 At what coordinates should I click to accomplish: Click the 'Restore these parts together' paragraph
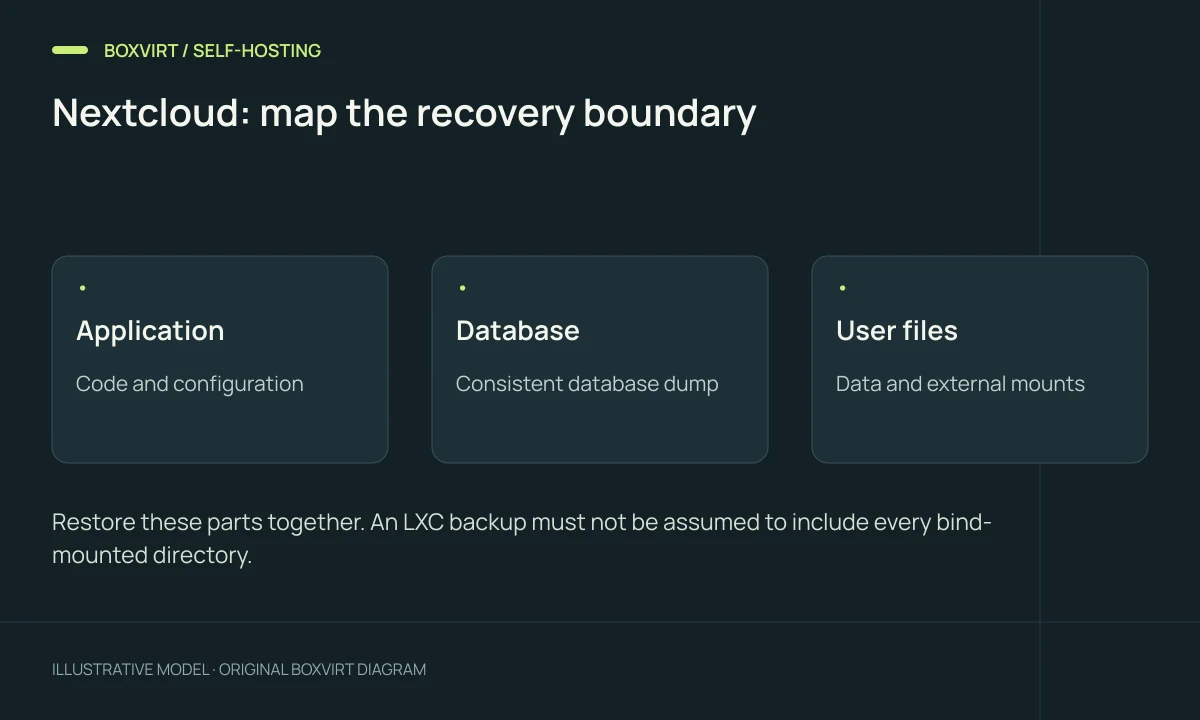tap(521, 538)
